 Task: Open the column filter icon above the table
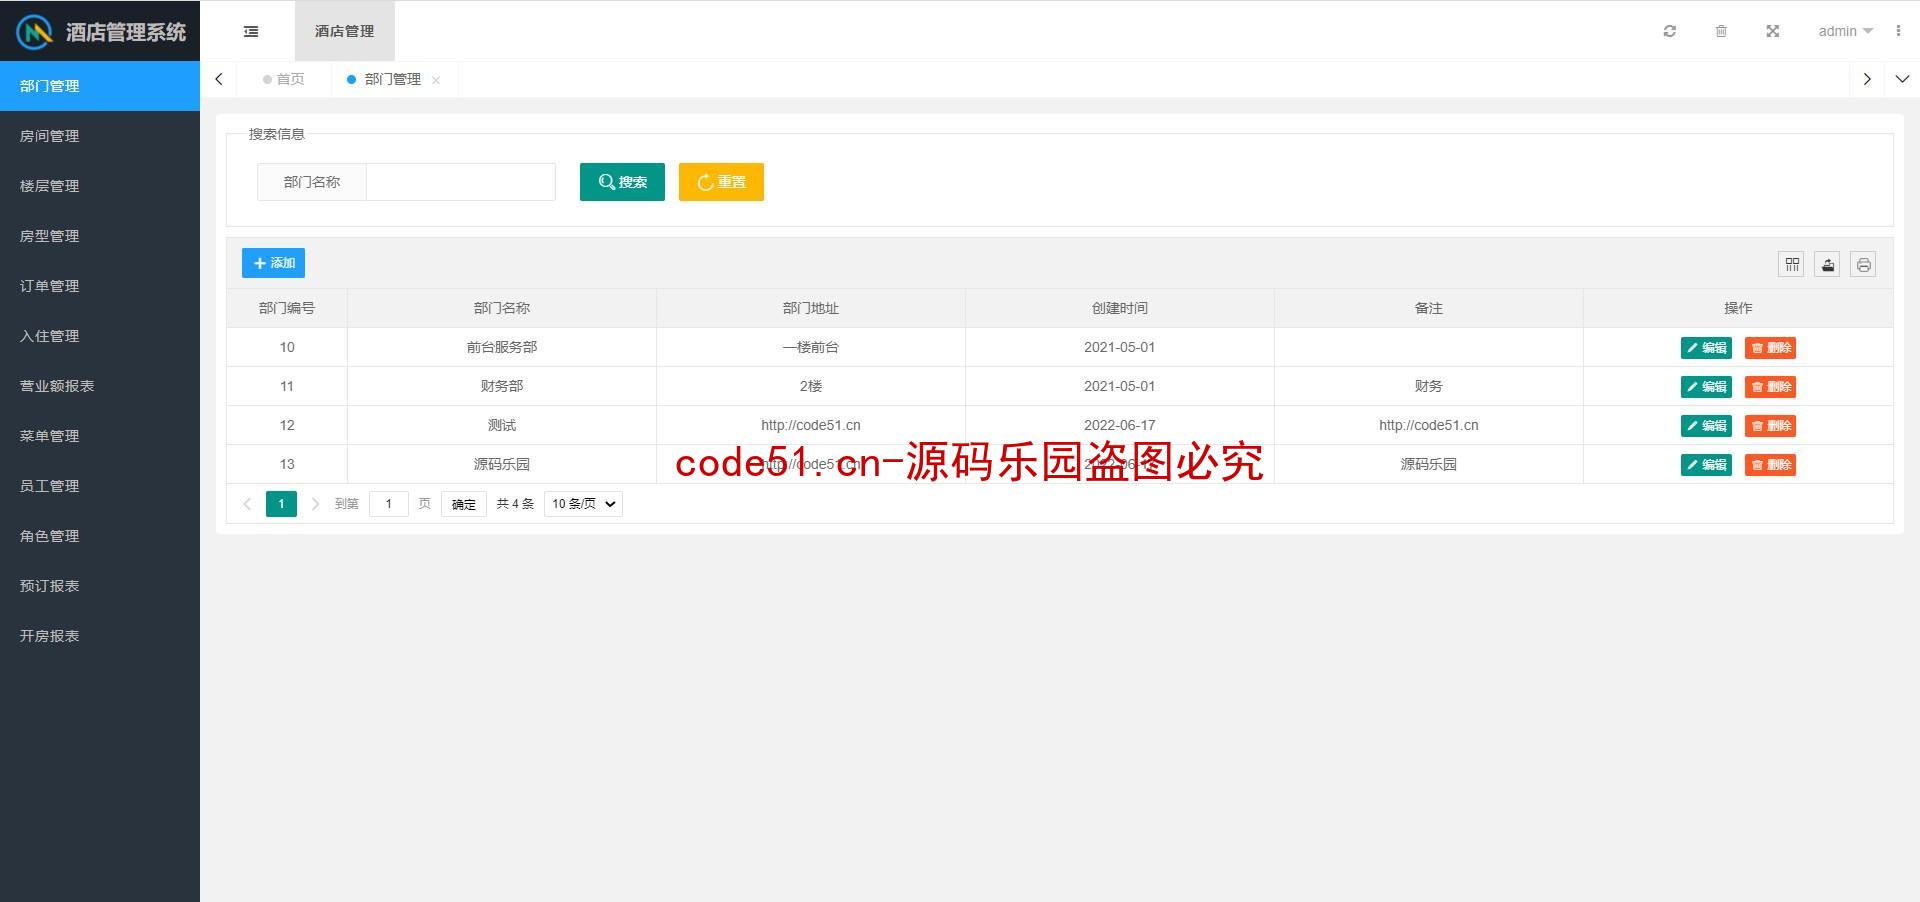1791,264
